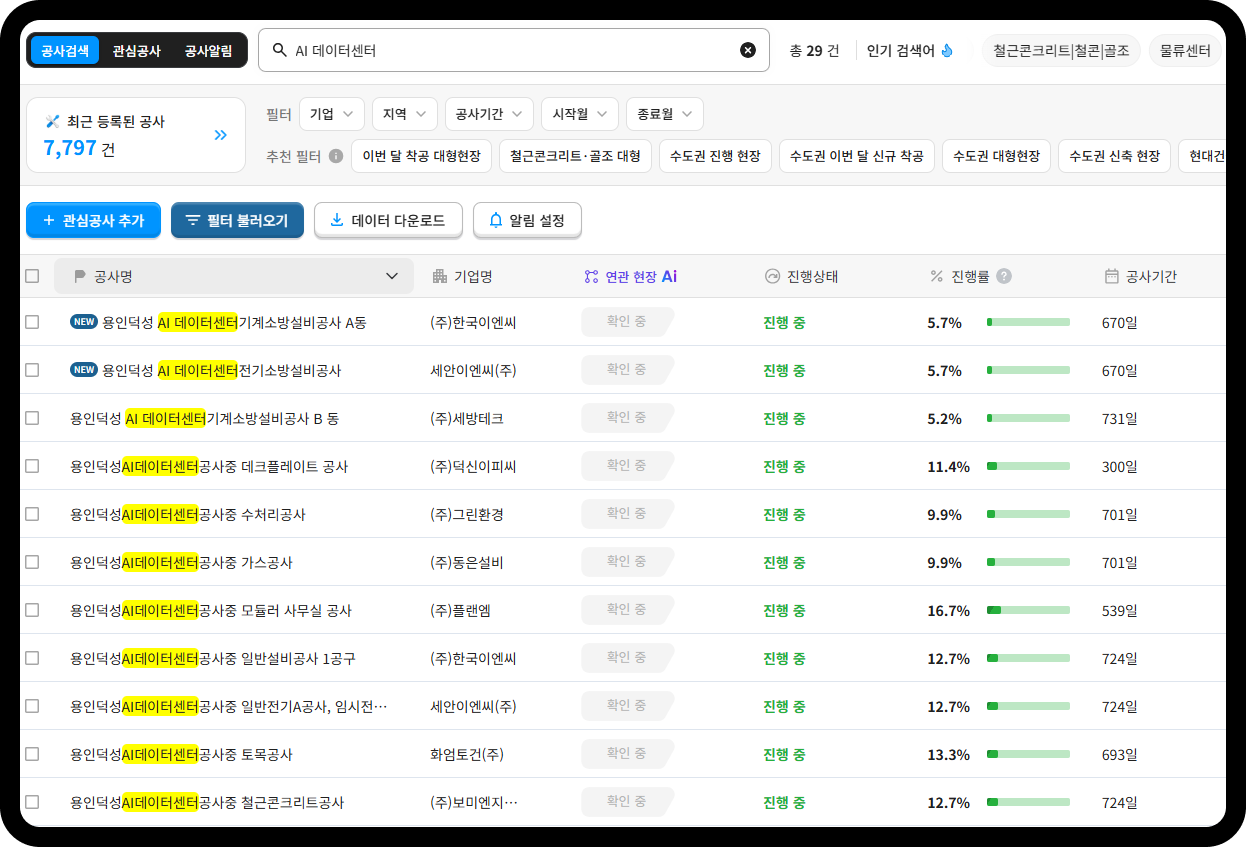Screen dimensions: 1246x847
Task: Click the calendar icon in 공사기간 header
Action: [x=1111, y=276]
